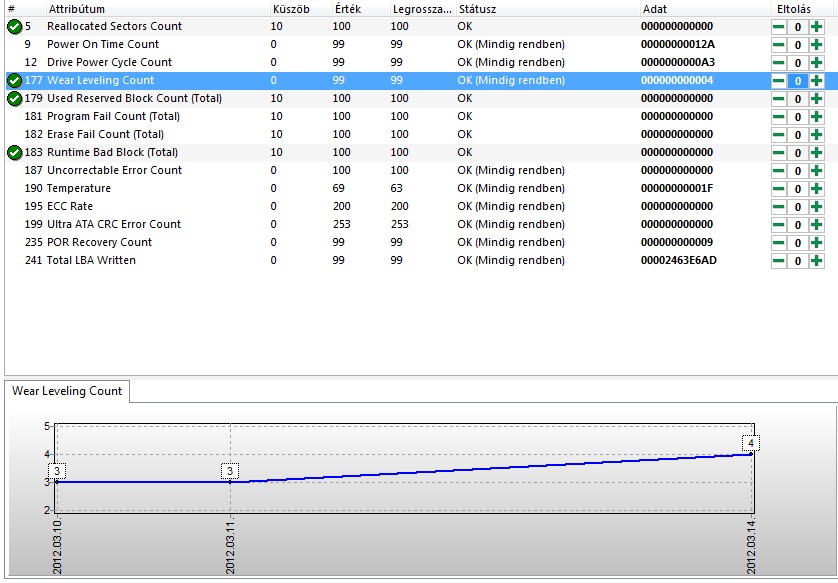The width and height of the screenshot is (838, 583).
Task: Decrease offset for Uncorrectable Error Count
Action: (779, 170)
